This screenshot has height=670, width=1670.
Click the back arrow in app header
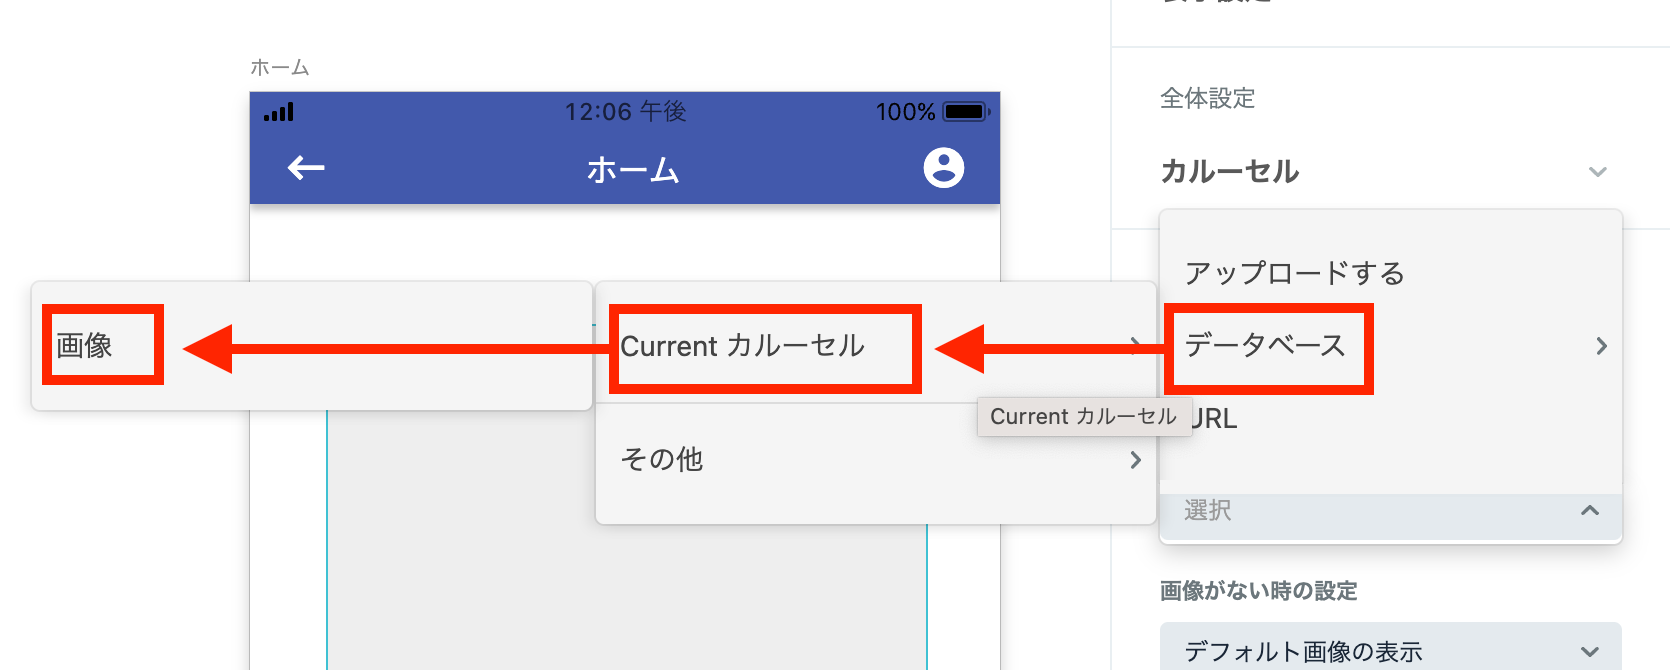coord(306,168)
